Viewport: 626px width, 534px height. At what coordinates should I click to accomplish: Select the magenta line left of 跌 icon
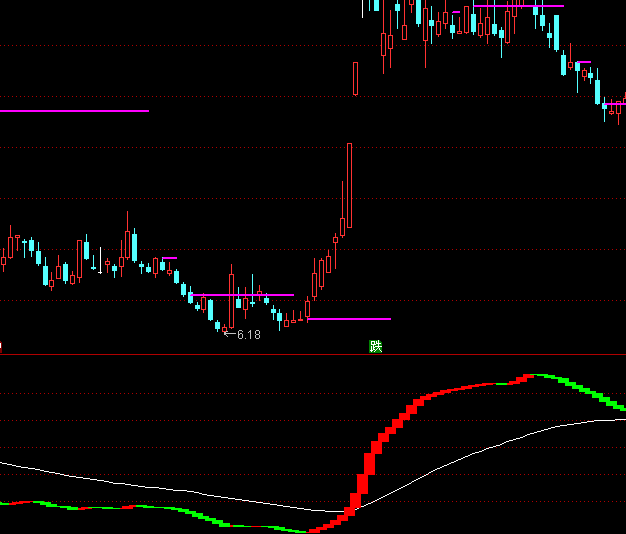(x=348, y=319)
